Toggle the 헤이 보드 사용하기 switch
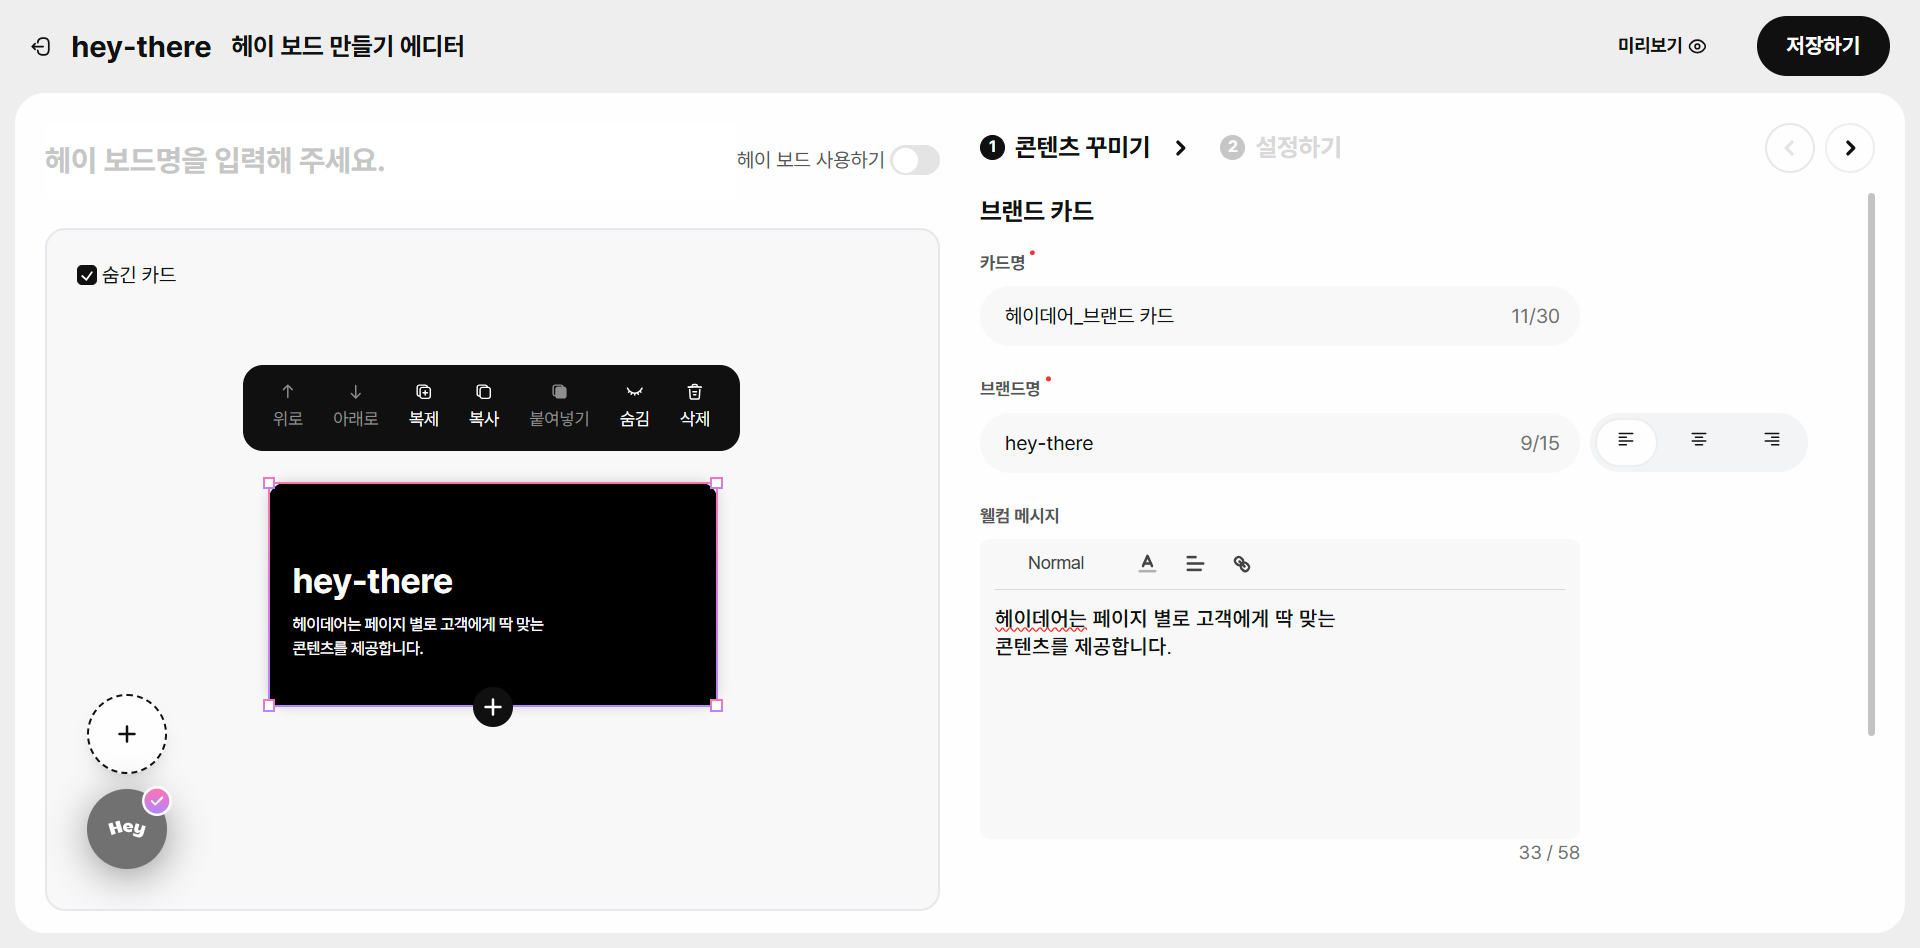The image size is (1920, 948). [914, 160]
